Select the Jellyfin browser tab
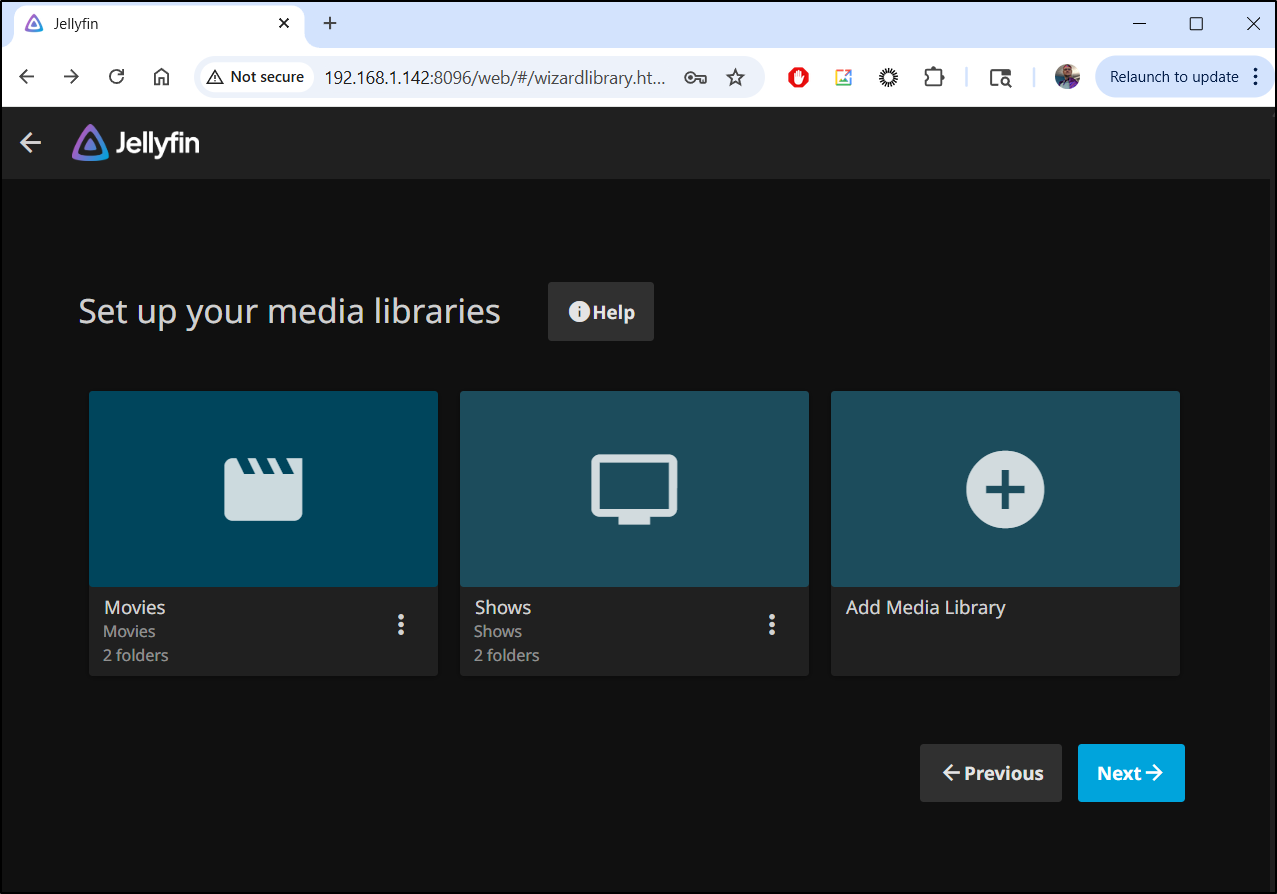 point(158,24)
